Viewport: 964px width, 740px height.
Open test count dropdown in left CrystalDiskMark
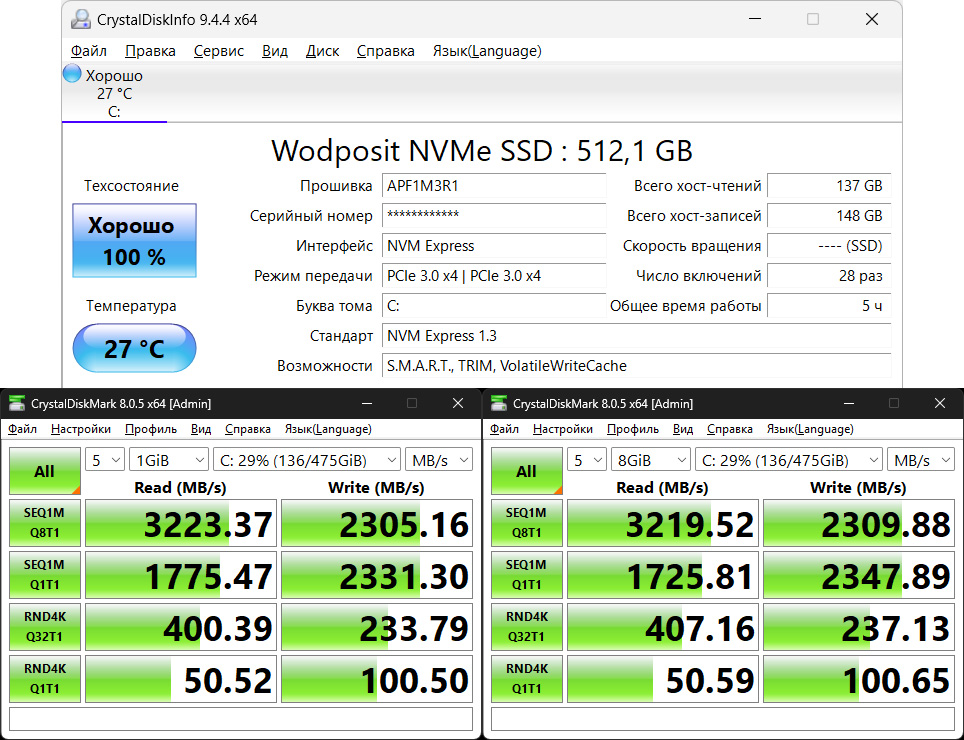(x=106, y=460)
